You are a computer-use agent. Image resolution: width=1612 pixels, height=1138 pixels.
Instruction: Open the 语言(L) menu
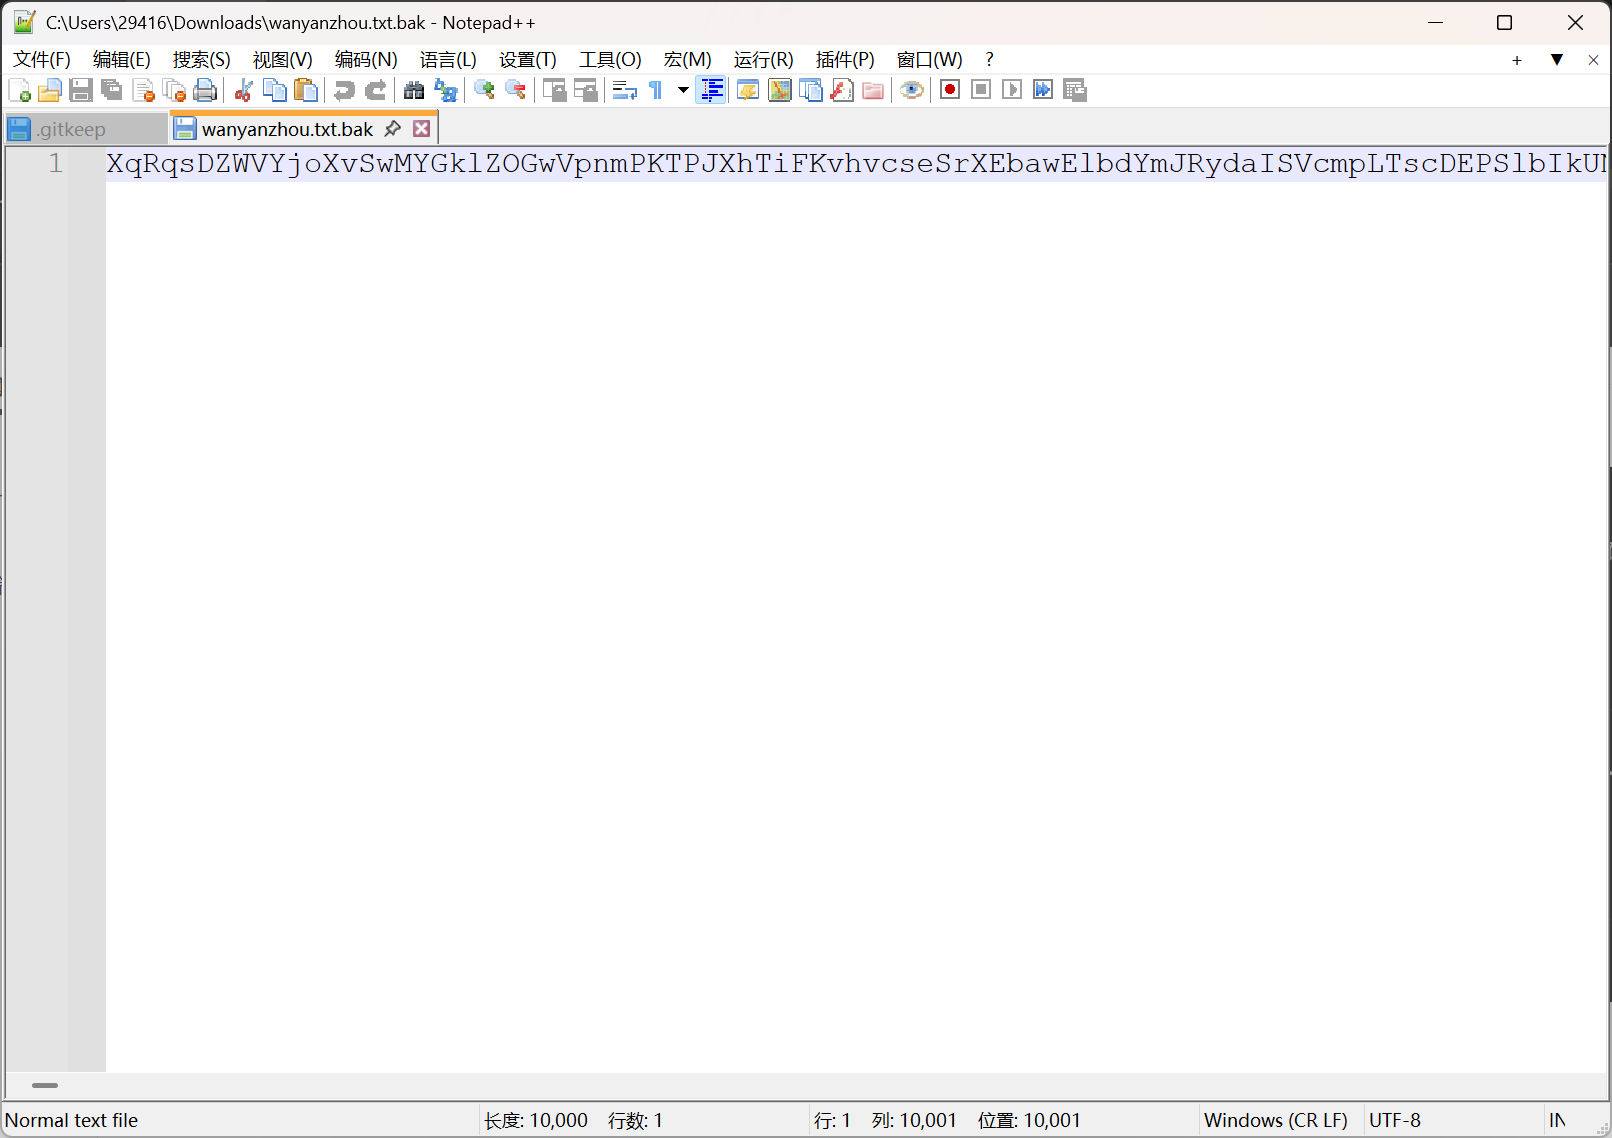point(448,60)
